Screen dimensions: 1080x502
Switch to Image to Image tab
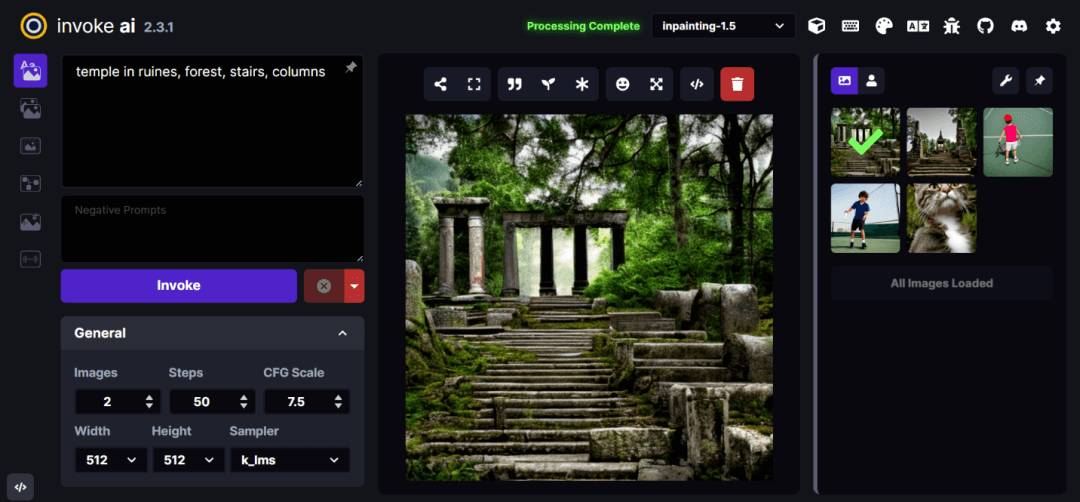click(30, 109)
